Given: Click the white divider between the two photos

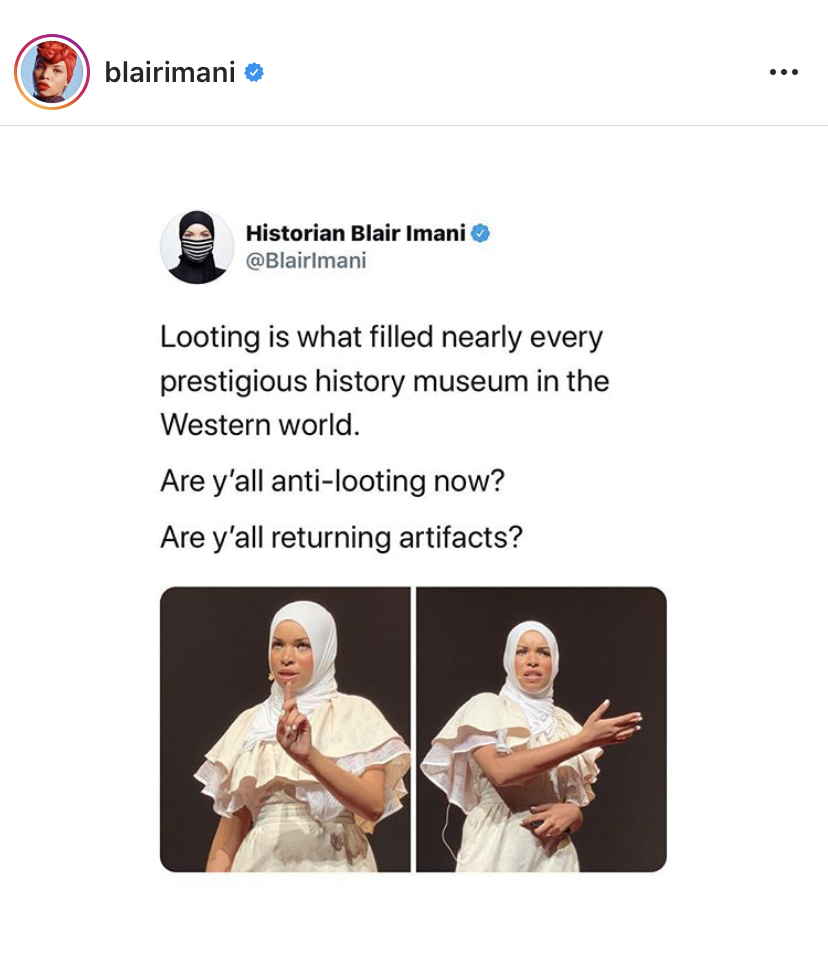Looking at the screenshot, I should pos(413,729).
